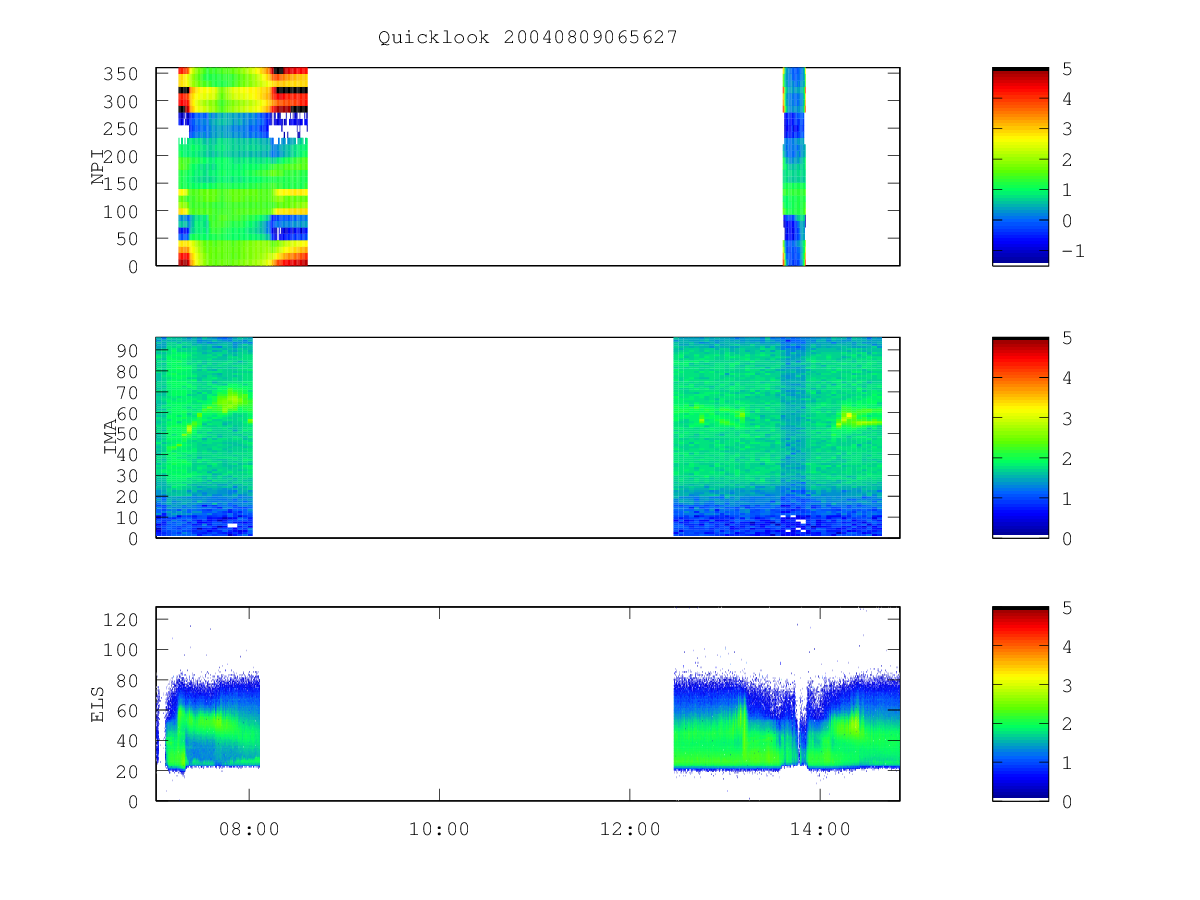Click the 0 label on IMA colorbar
The image size is (1200, 900).
1067,538
